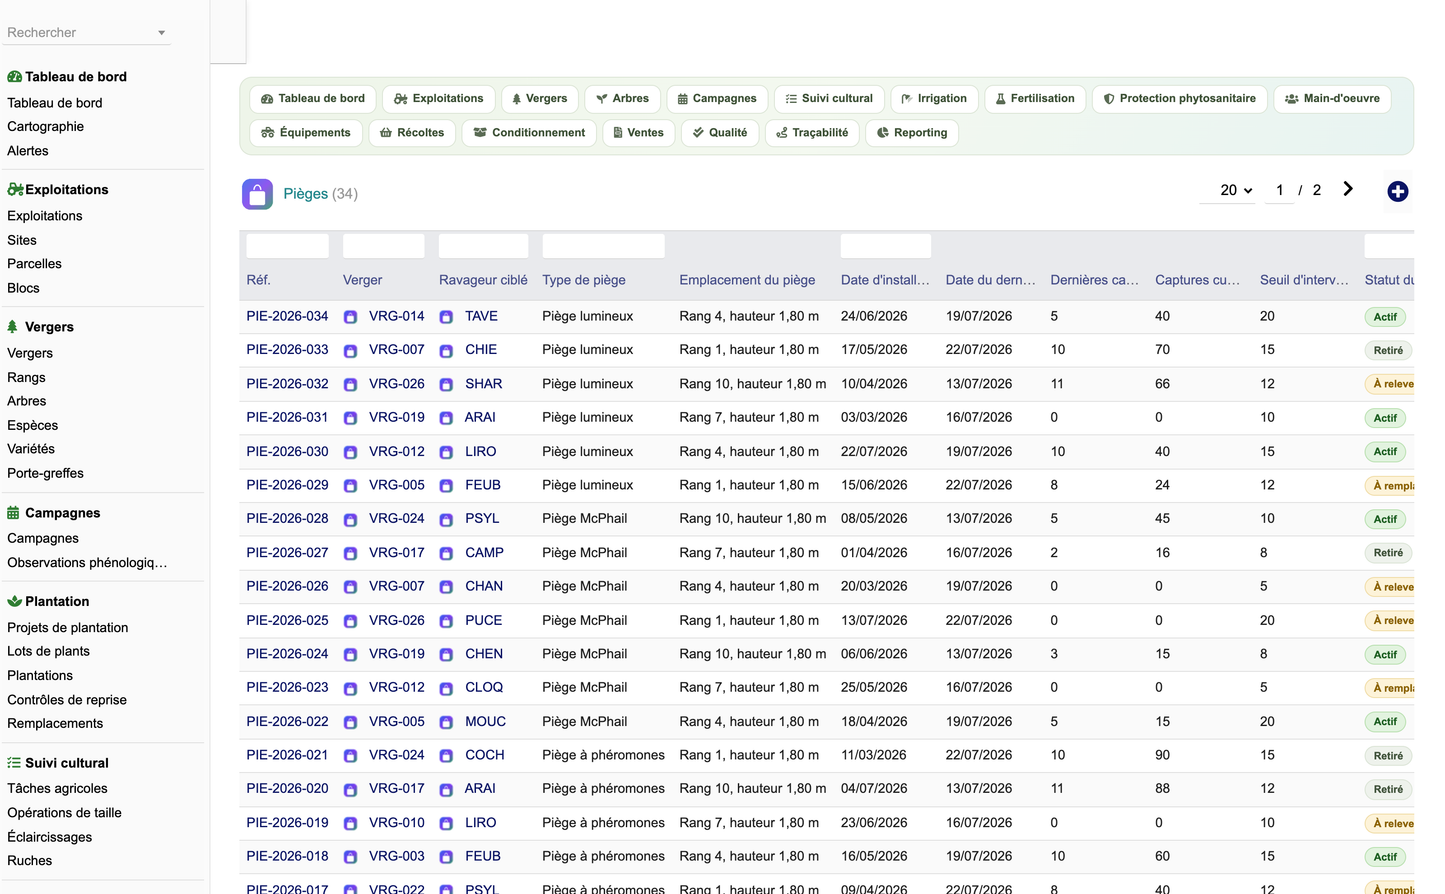Open the Main-d'oeuvre tab
This screenshot has width=1445, height=894.
[x=1332, y=99]
